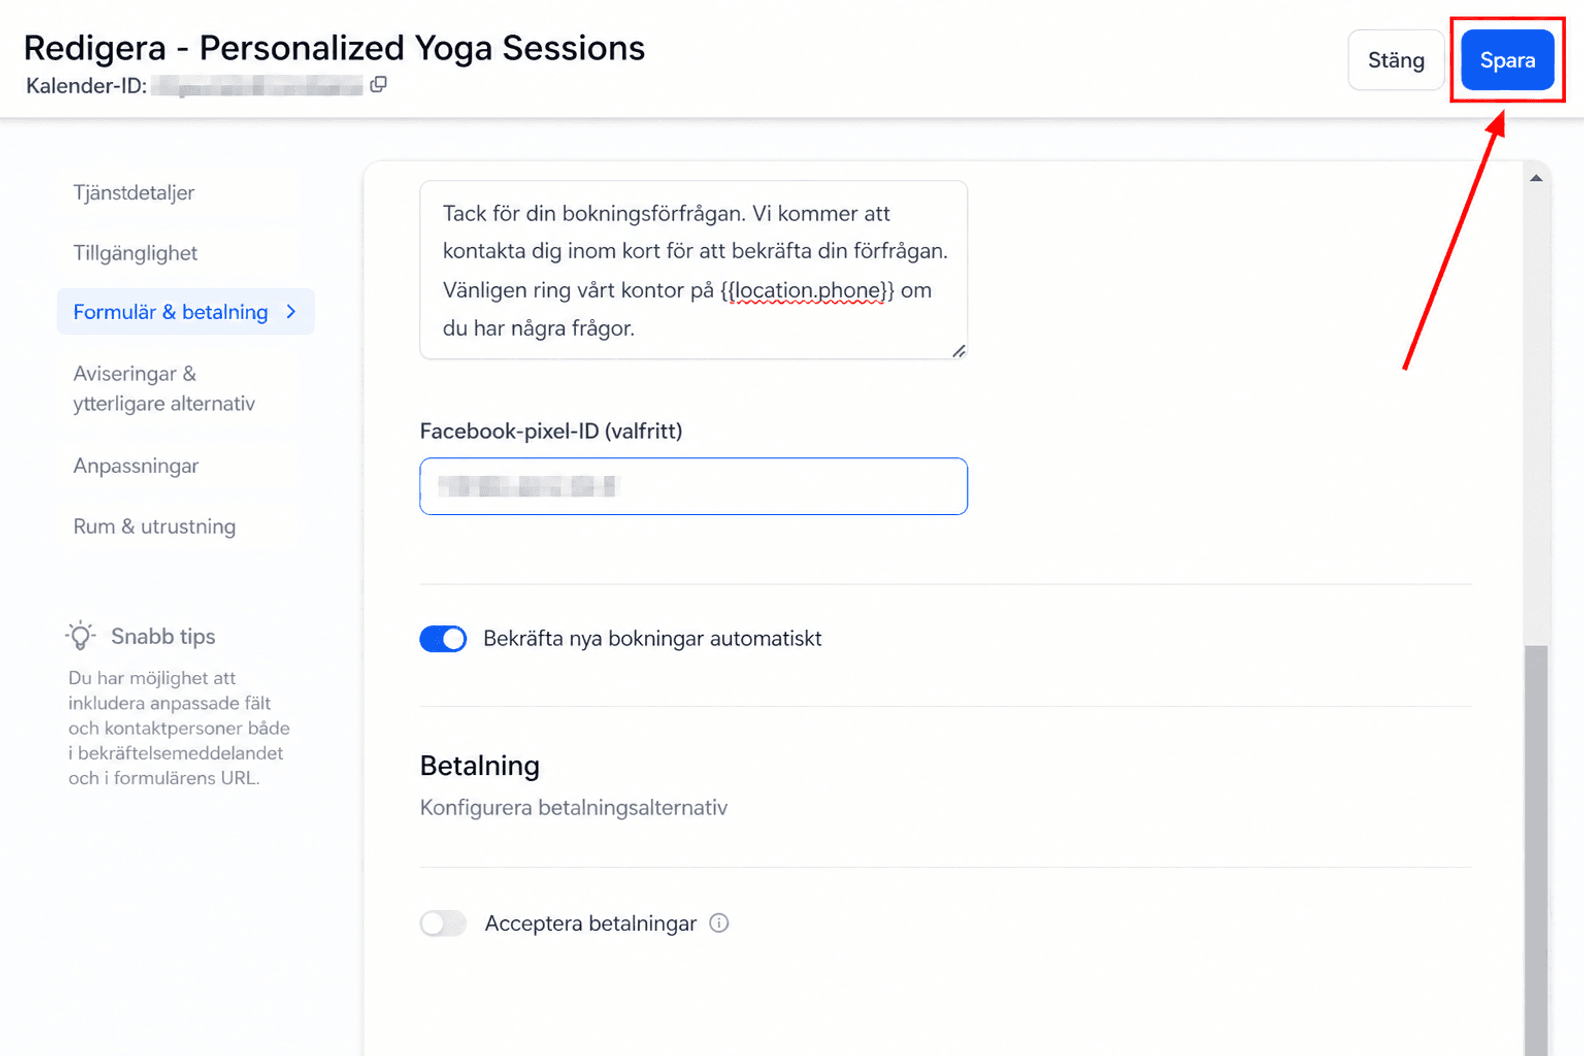Go to the Tillgänglighet section

tap(135, 253)
